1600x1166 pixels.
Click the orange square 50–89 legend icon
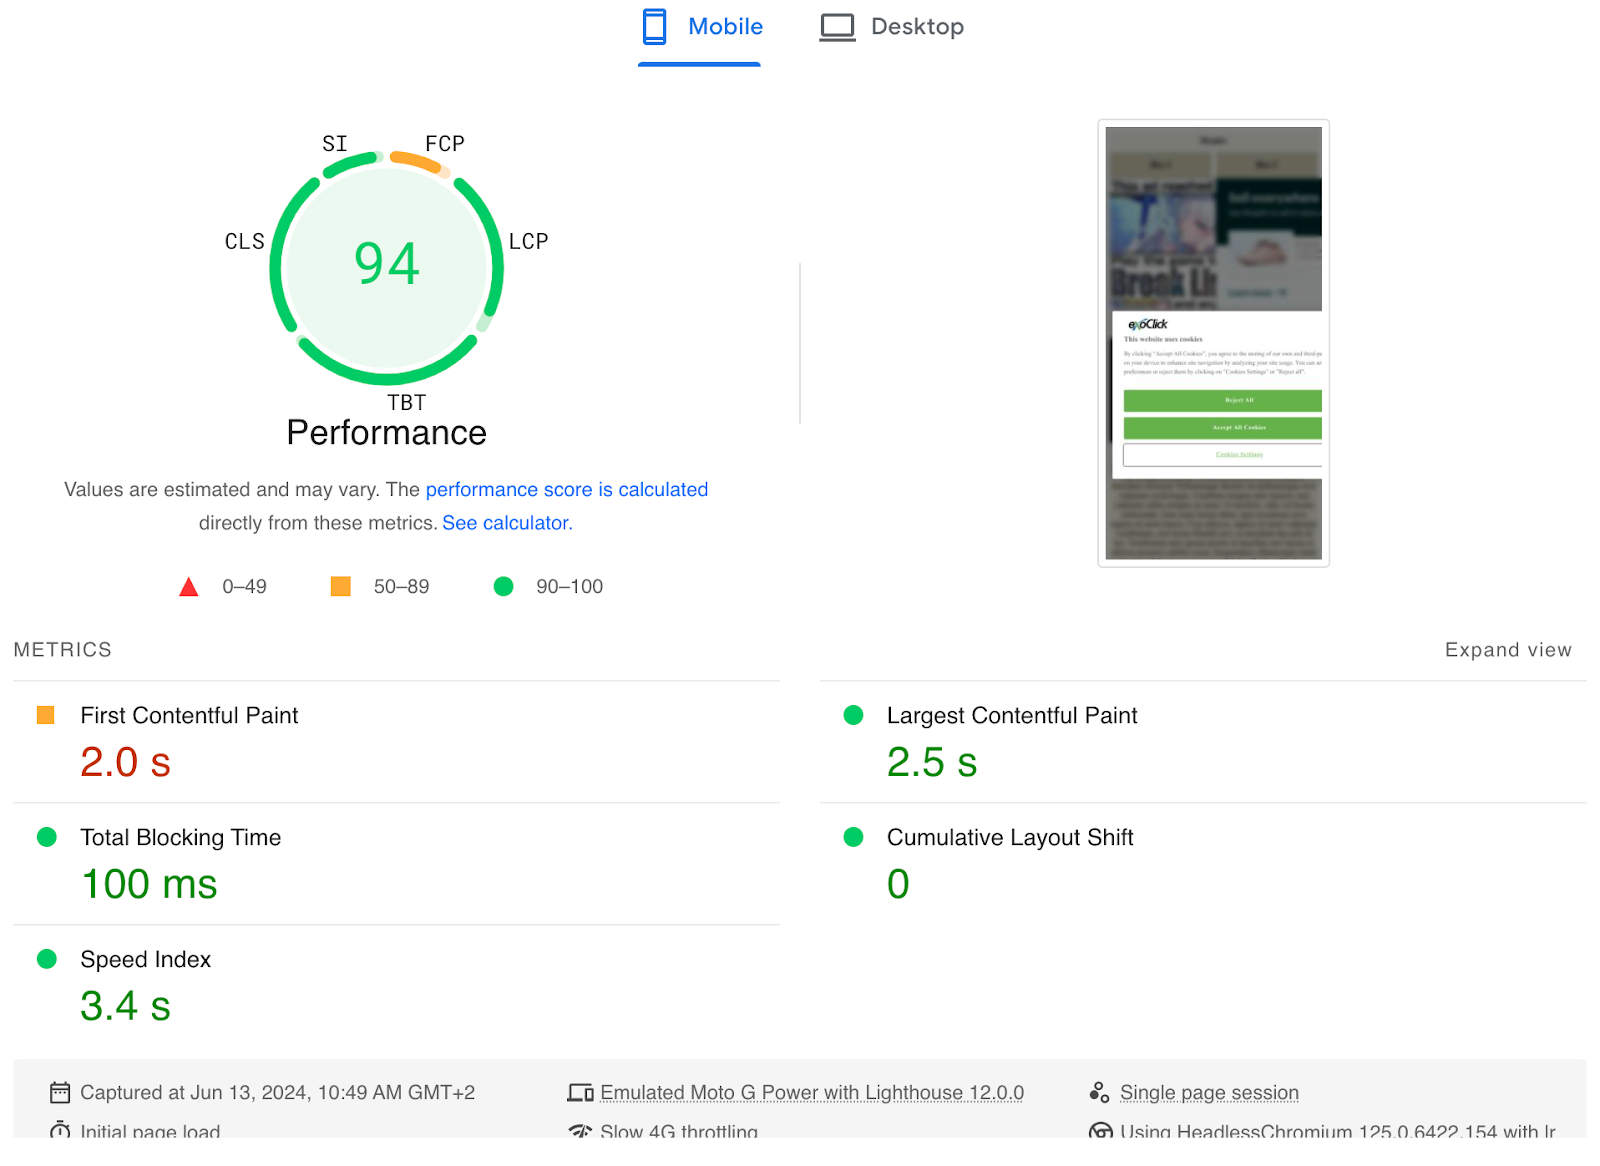pyautogui.click(x=341, y=587)
